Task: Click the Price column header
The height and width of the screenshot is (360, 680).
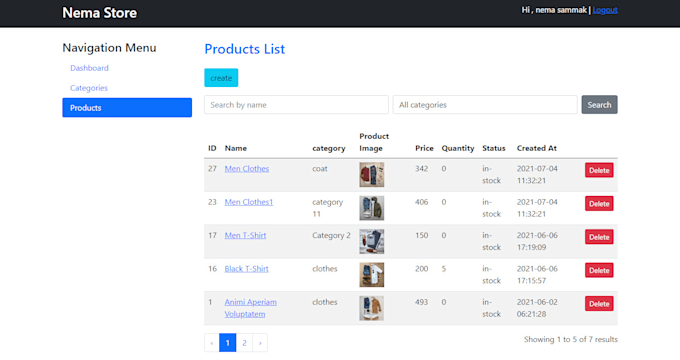Action: (424, 148)
